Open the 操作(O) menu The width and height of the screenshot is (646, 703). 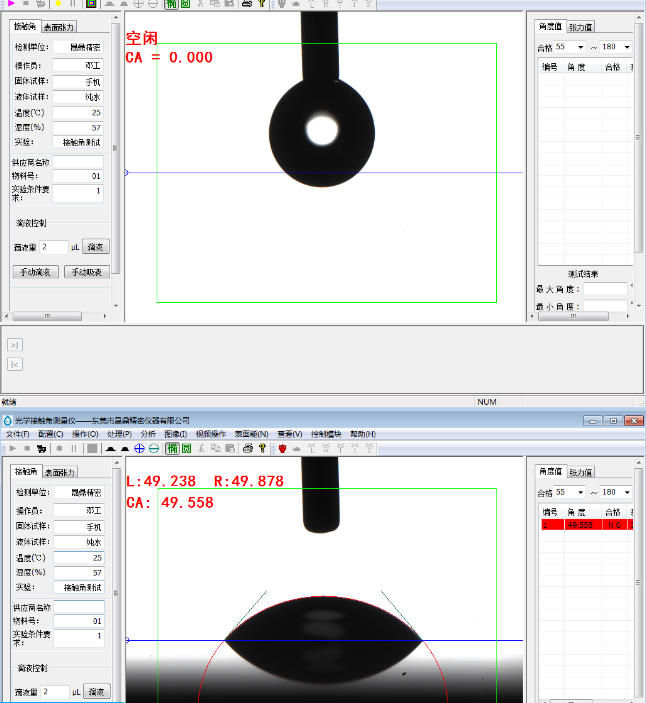click(85, 434)
